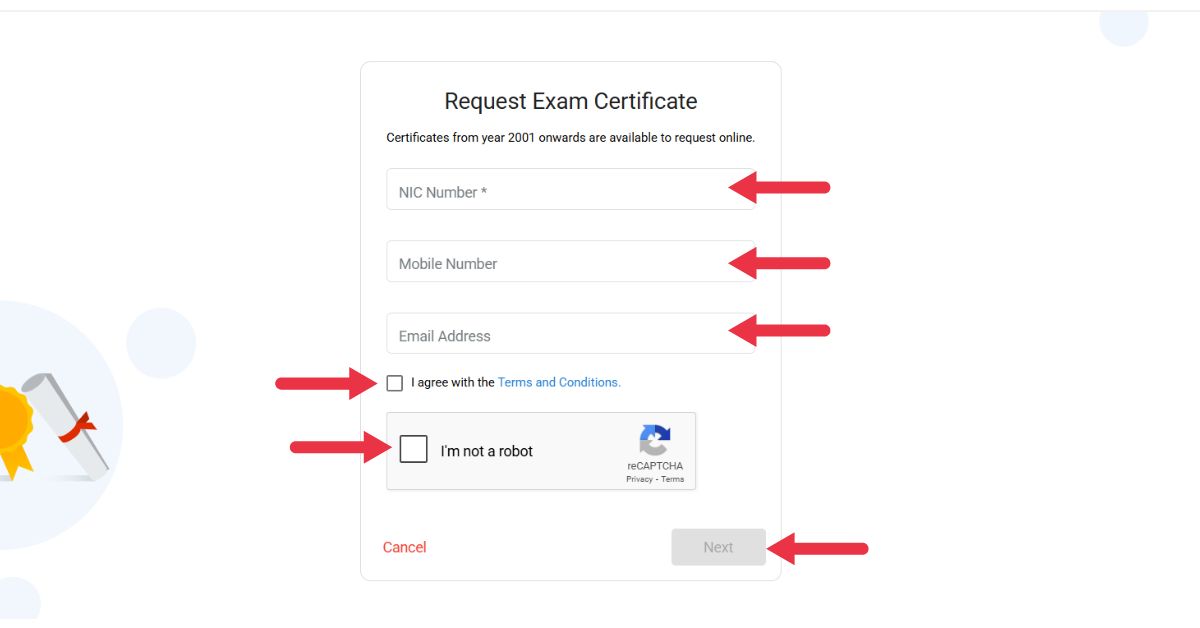1200x628 pixels.
Task: Click the Request Exam Certificate heading
Action: click(x=571, y=101)
